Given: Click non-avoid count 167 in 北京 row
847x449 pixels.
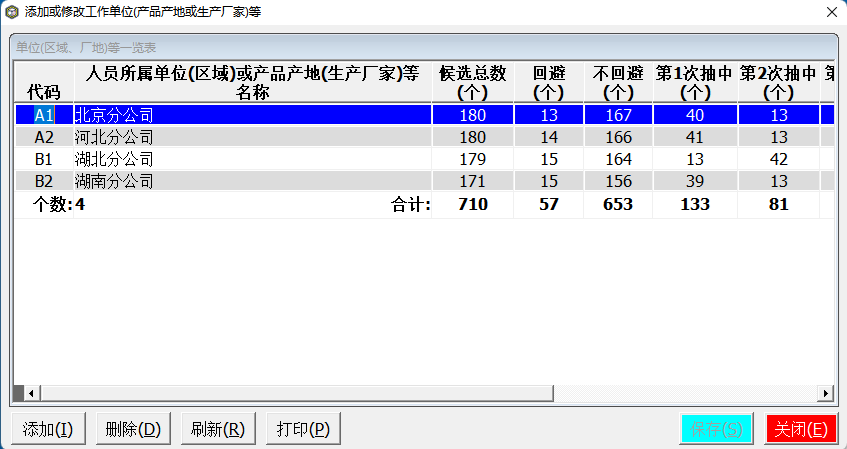Looking at the screenshot, I should tap(619, 115).
